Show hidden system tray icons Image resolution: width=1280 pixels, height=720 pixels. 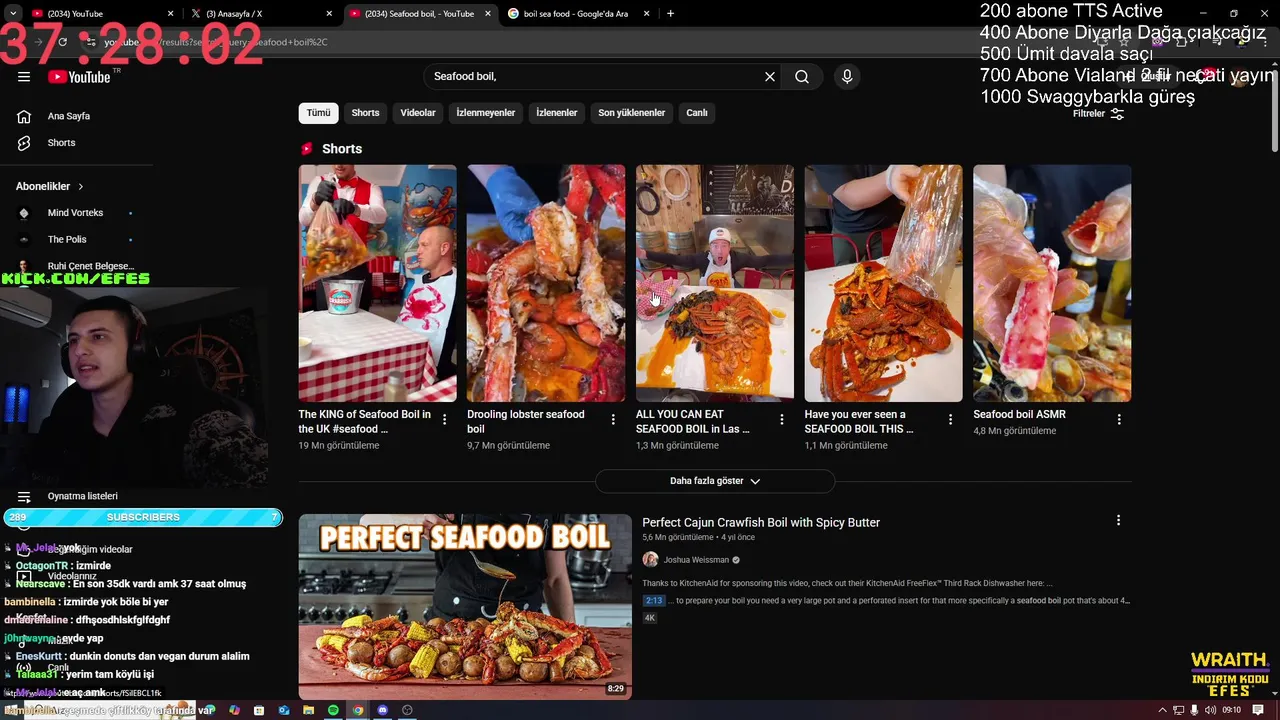tap(1162, 710)
